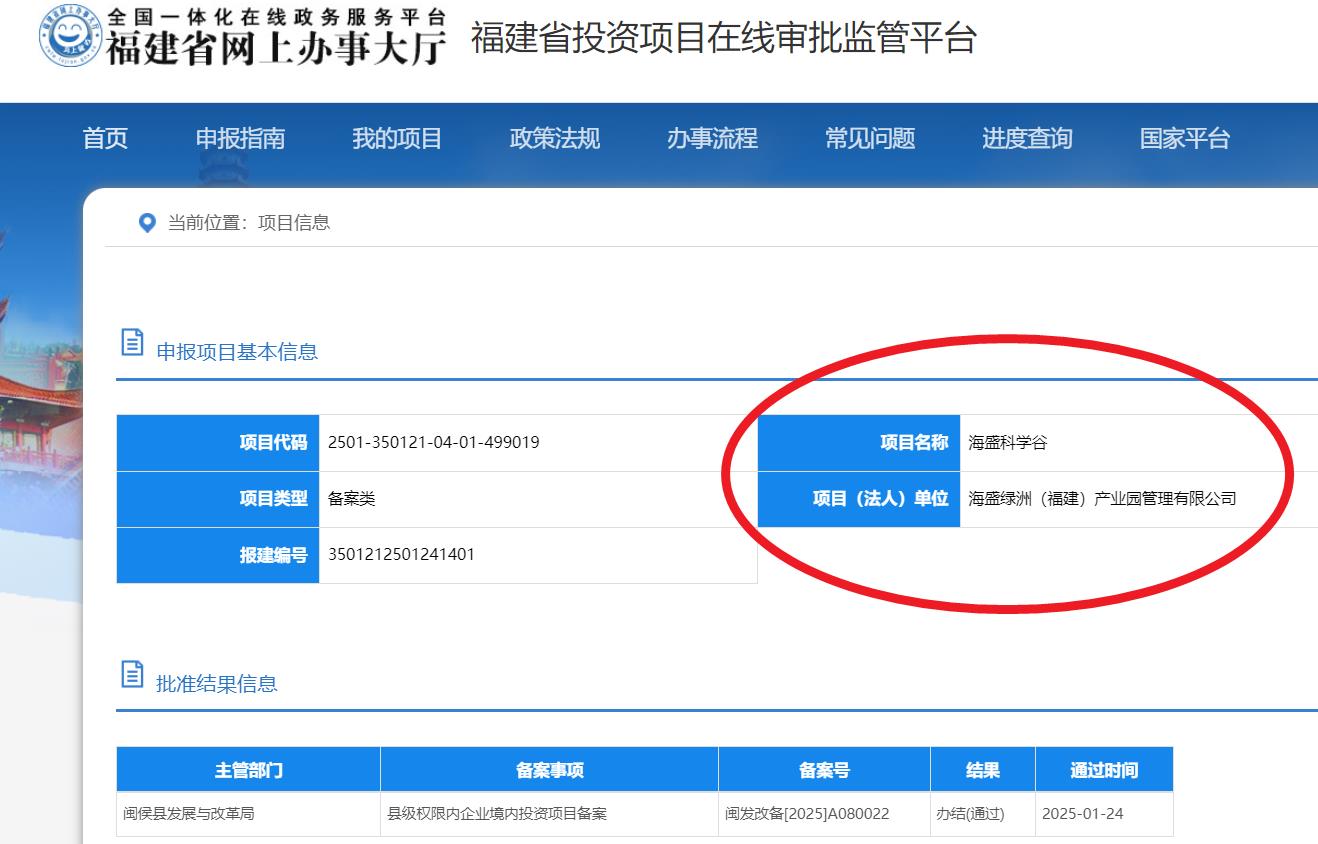Open the 首页 navigation item
This screenshot has height=844, width=1318.
pos(105,139)
